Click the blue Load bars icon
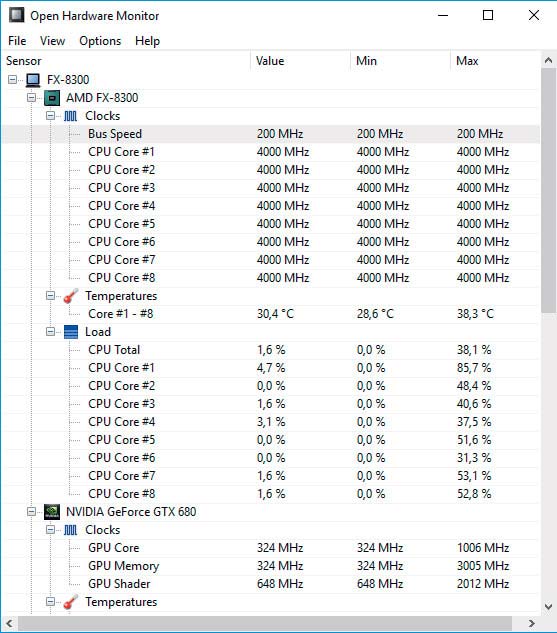Viewport: 557px width, 633px height. click(x=71, y=332)
